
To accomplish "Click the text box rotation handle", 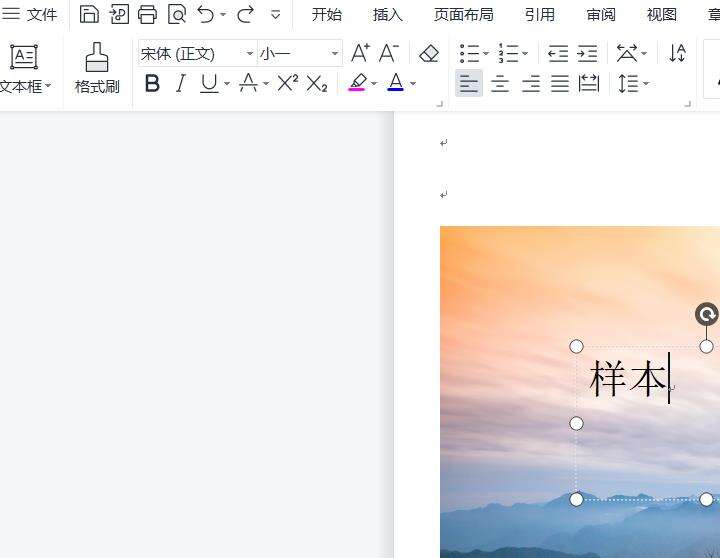I will pos(706,315).
